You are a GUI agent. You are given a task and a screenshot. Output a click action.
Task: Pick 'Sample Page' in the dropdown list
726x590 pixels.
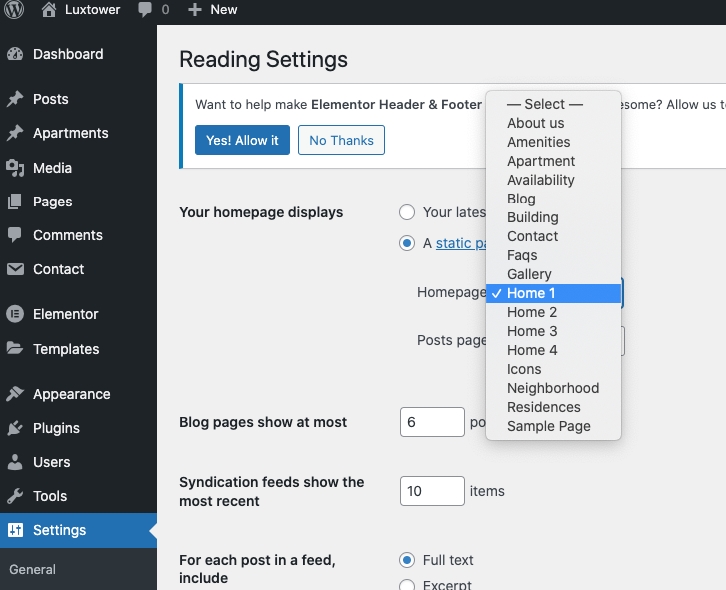tap(548, 426)
